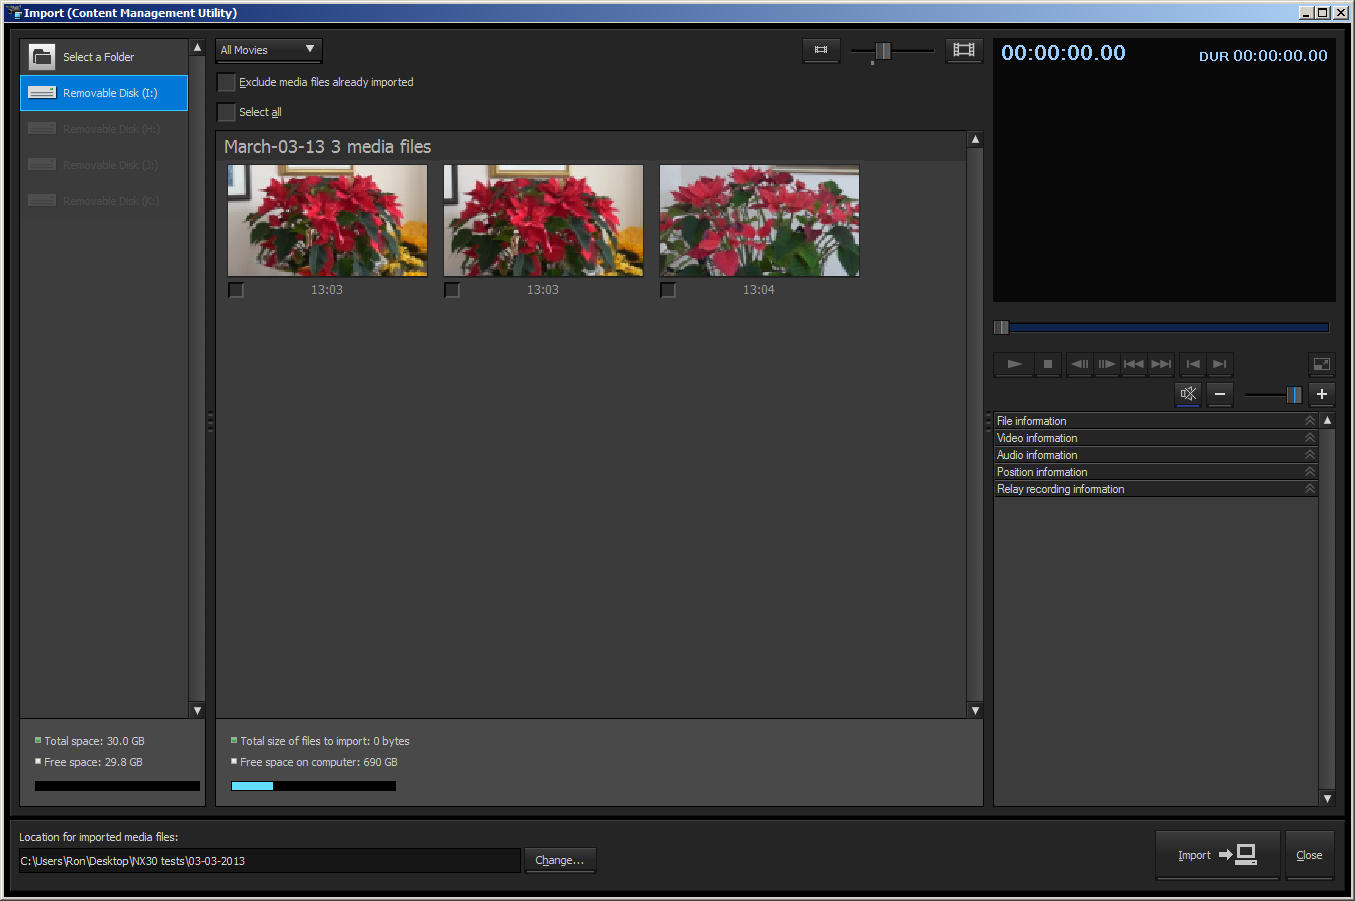Image resolution: width=1355 pixels, height=901 pixels.
Task: Check the Select all checkbox
Action: coord(227,112)
